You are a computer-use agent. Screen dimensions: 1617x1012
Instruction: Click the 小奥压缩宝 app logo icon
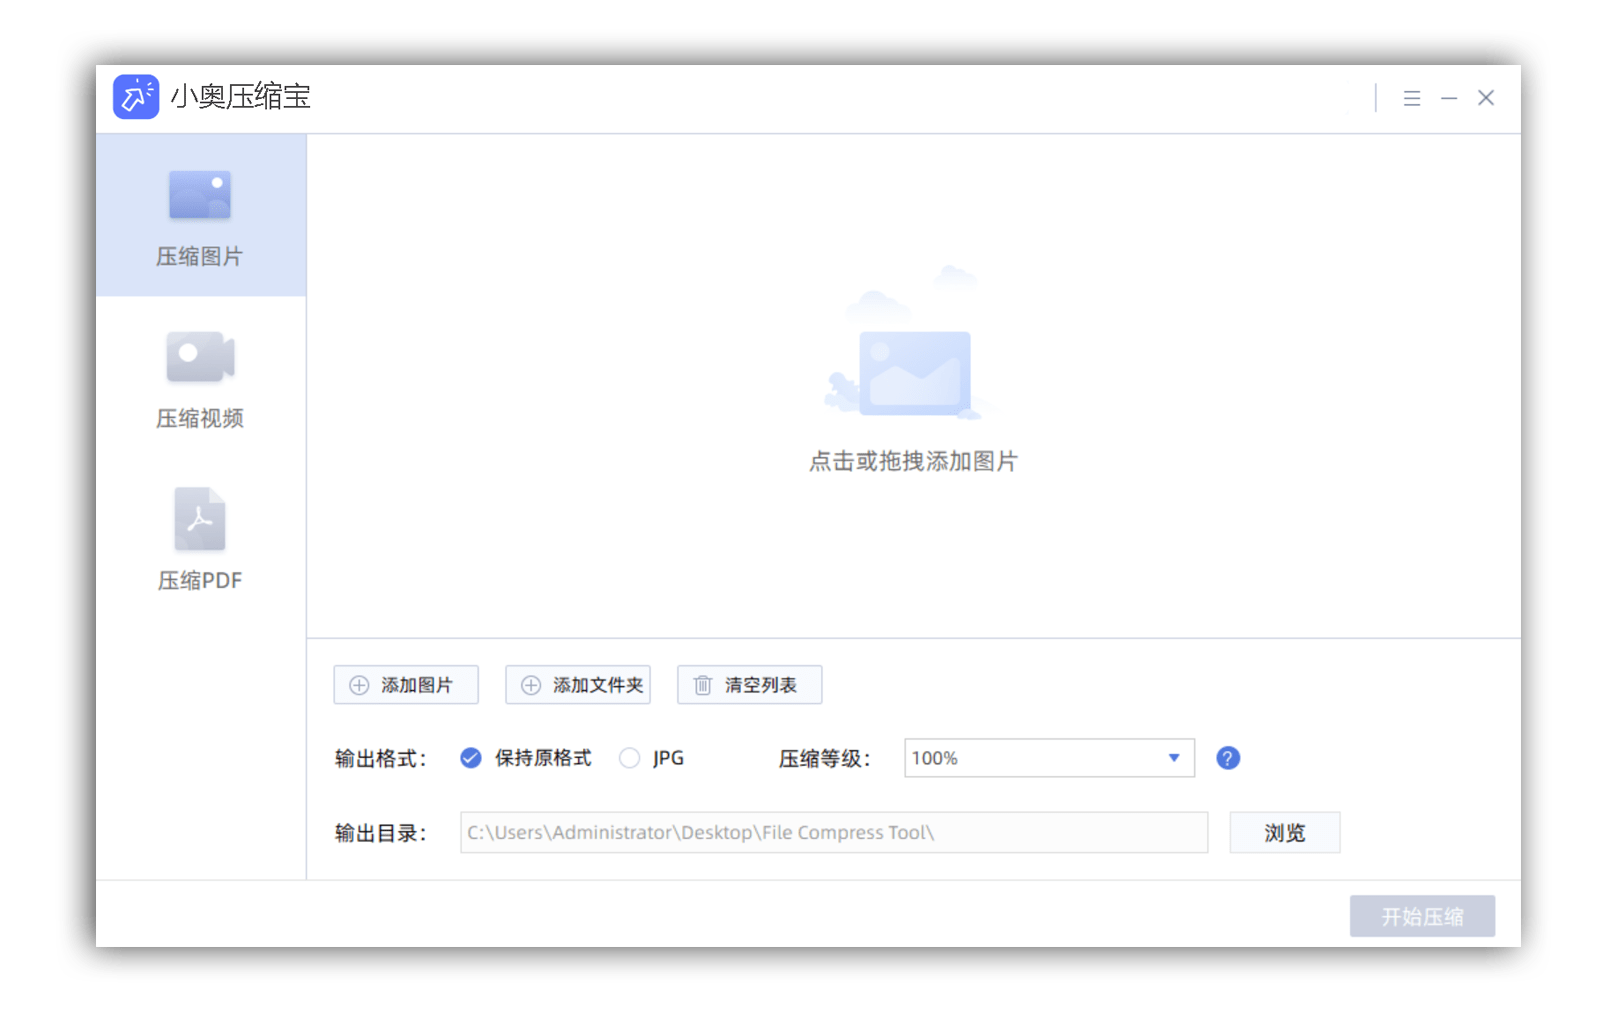coord(136,97)
